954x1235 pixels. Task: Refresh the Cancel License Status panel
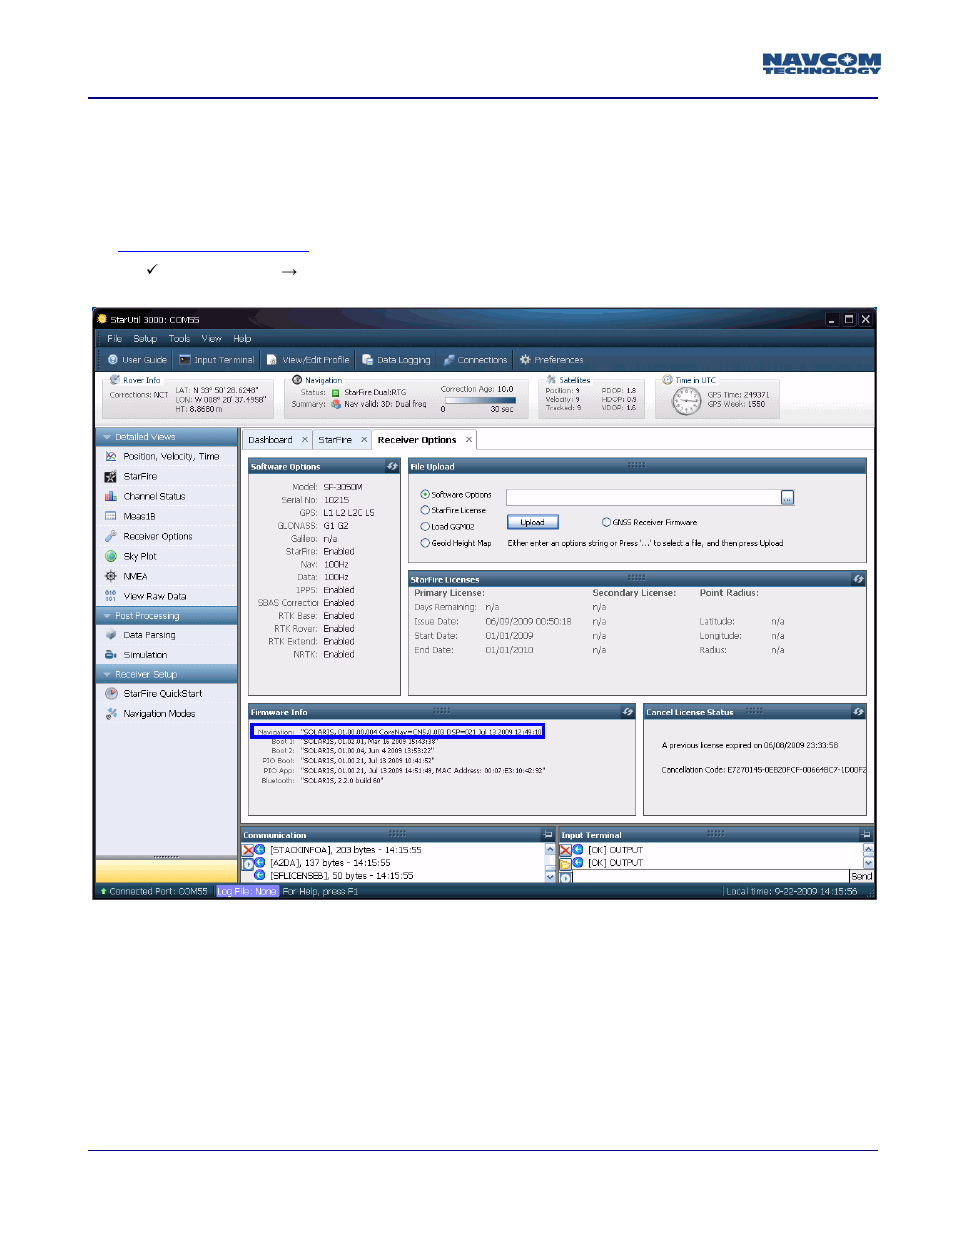(x=858, y=712)
